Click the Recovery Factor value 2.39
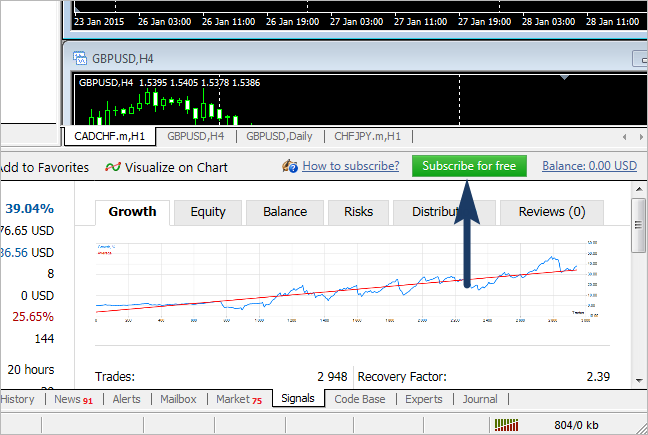 point(598,377)
